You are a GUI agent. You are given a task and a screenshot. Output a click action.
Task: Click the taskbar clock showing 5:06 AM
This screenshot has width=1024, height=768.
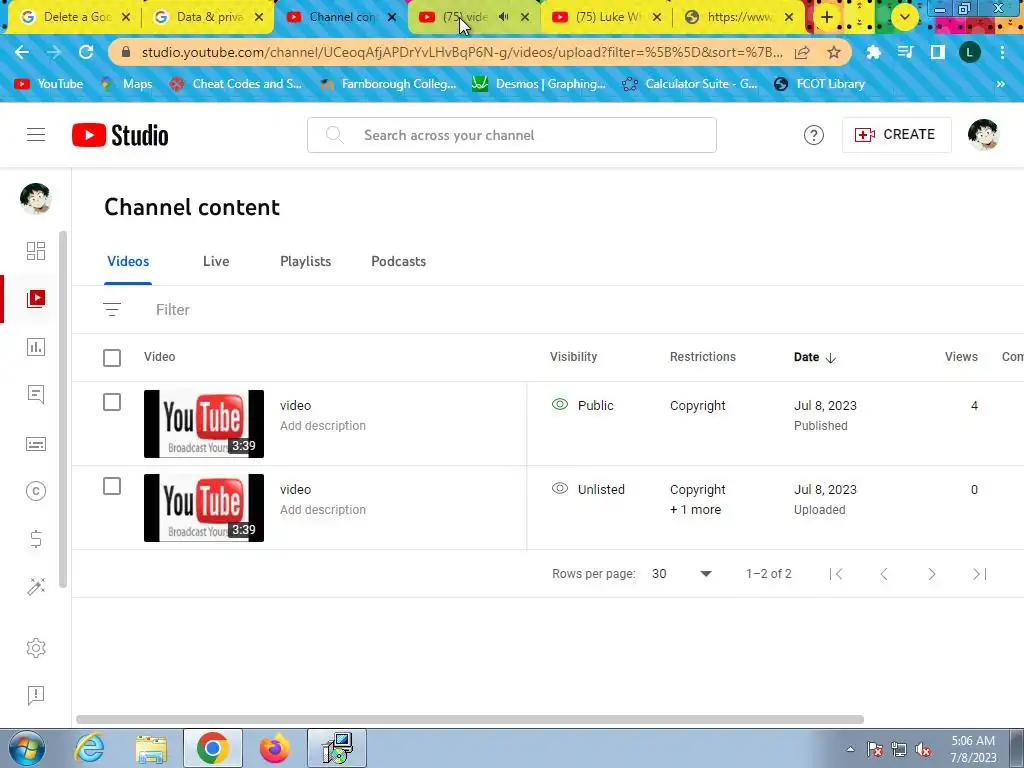tap(973, 741)
